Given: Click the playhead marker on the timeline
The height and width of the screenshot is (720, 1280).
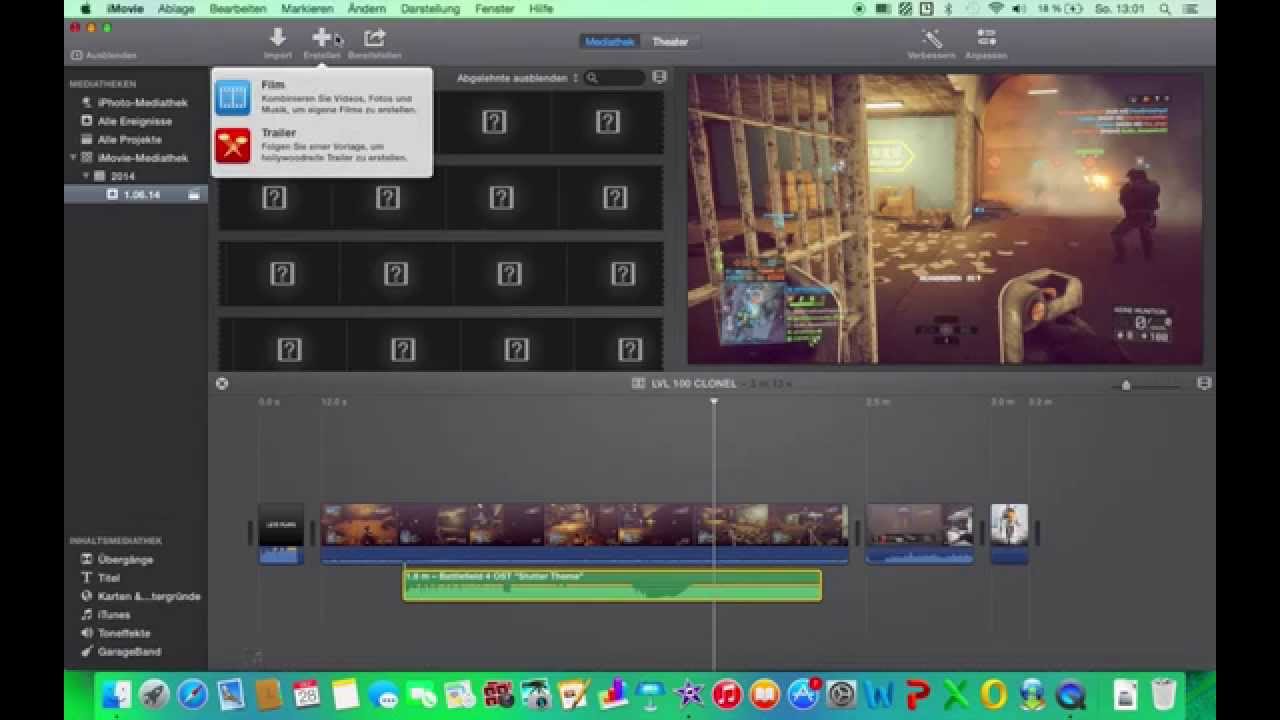Looking at the screenshot, I should (x=714, y=401).
